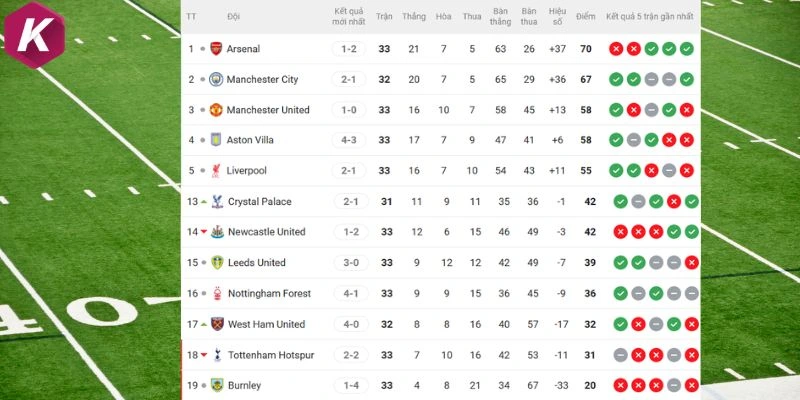Click the Burnley crest icon
This screenshot has width=800, height=400.
[216, 386]
